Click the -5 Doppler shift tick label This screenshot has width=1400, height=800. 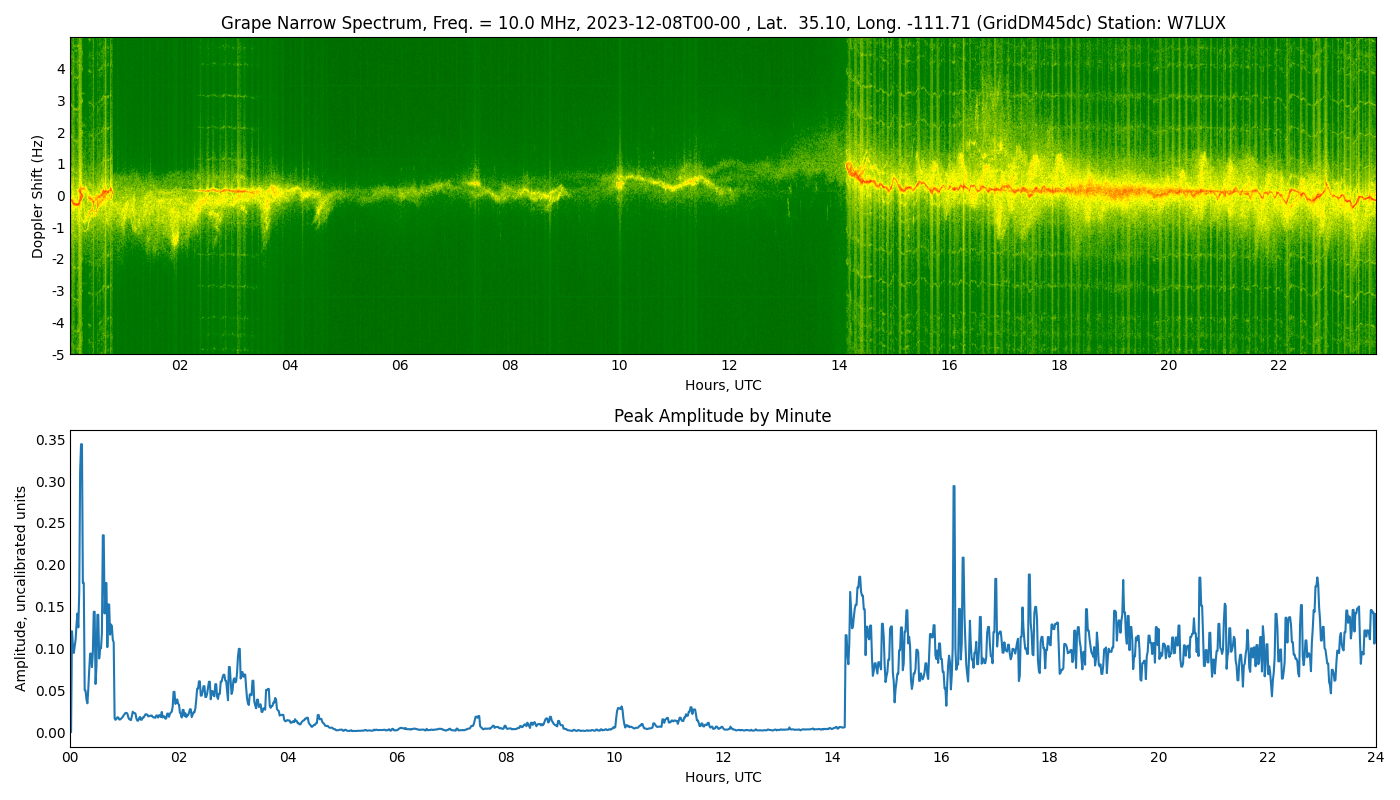tap(59, 354)
